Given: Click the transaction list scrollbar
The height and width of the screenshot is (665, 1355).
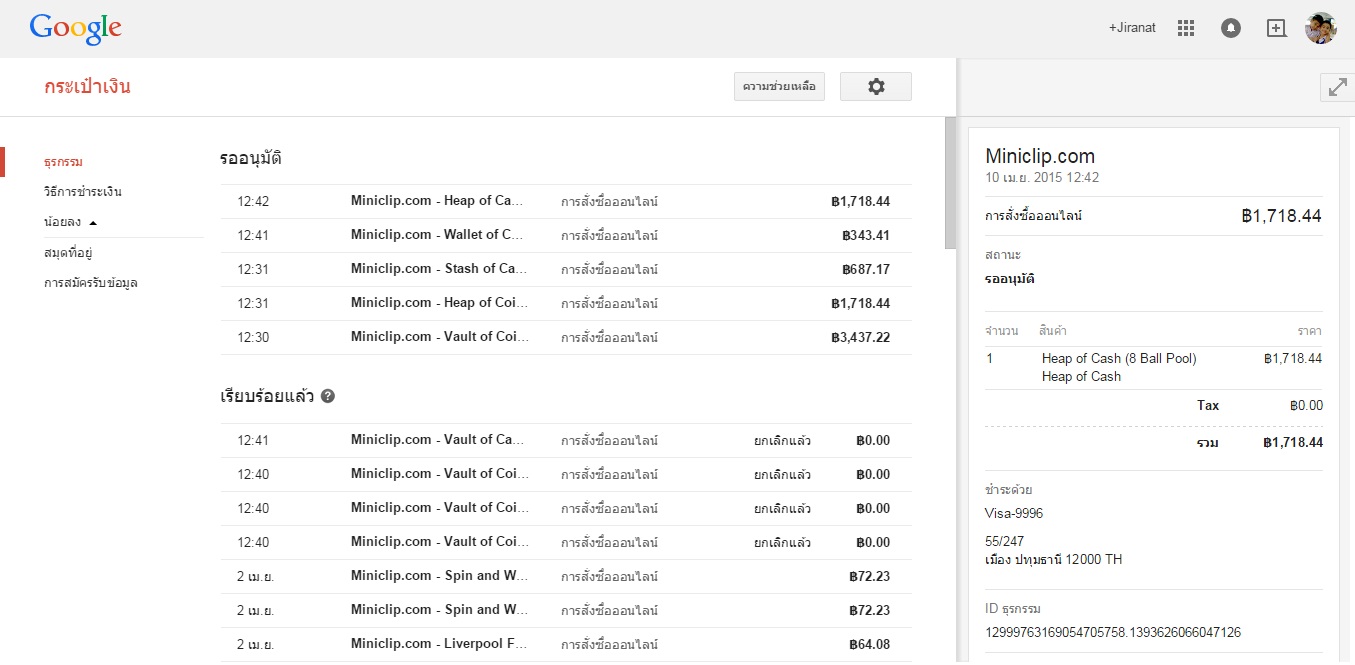Looking at the screenshot, I should (950, 185).
